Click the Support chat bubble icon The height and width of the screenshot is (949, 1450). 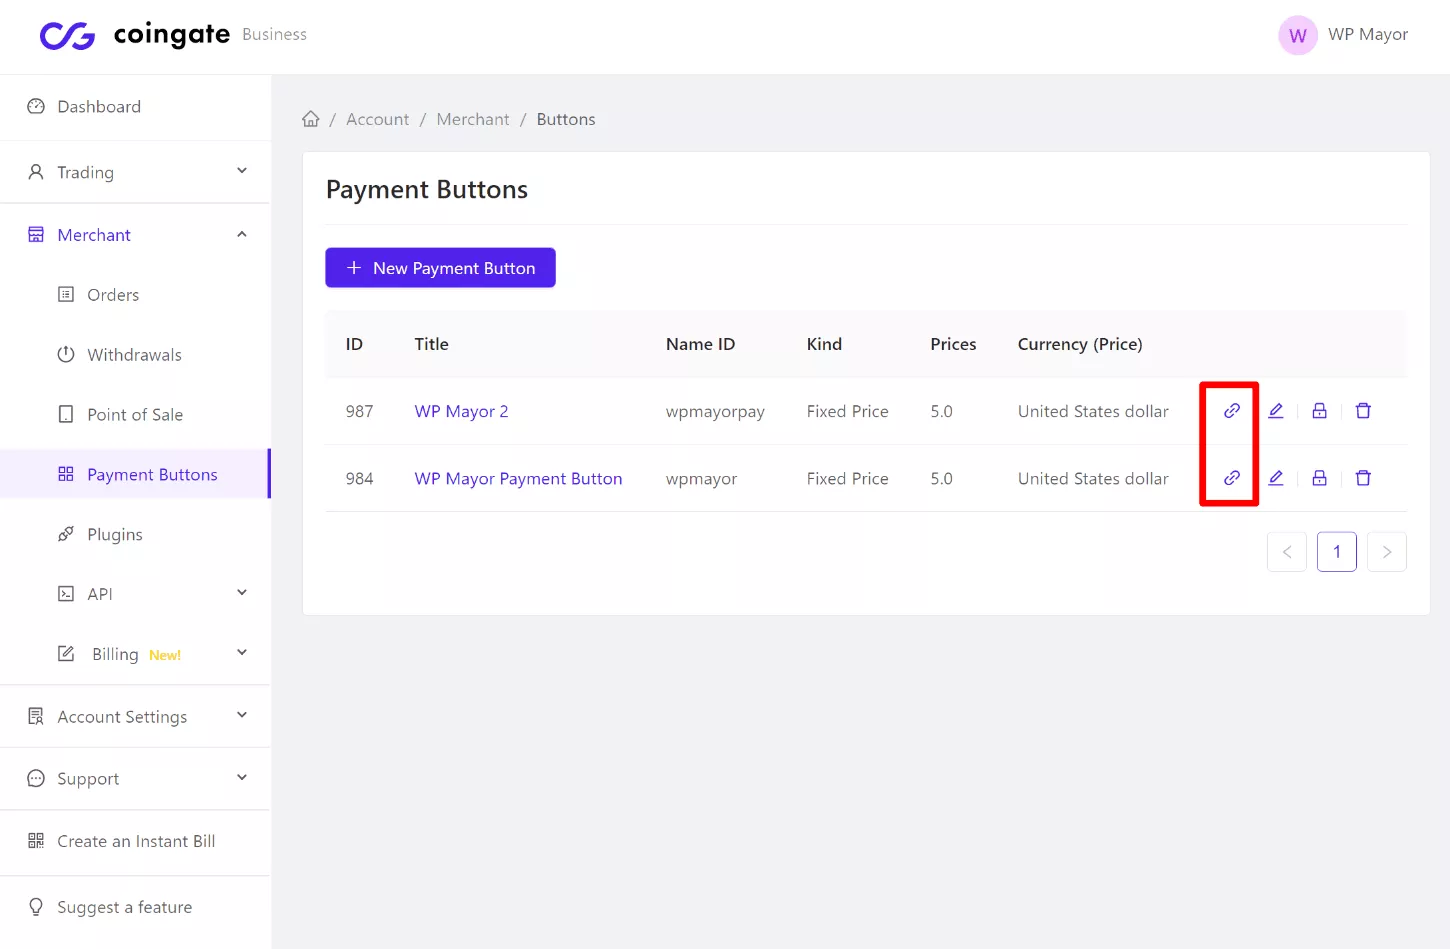(x=36, y=778)
